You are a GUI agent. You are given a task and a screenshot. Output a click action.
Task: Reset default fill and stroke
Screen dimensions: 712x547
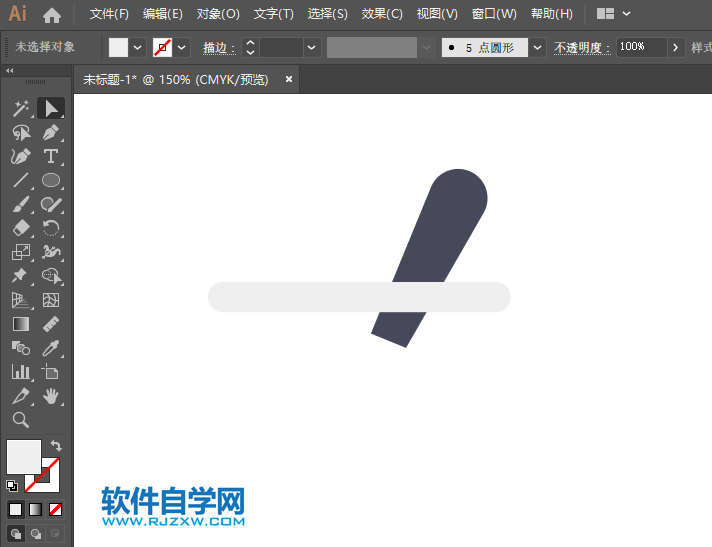[x=11, y=486]
